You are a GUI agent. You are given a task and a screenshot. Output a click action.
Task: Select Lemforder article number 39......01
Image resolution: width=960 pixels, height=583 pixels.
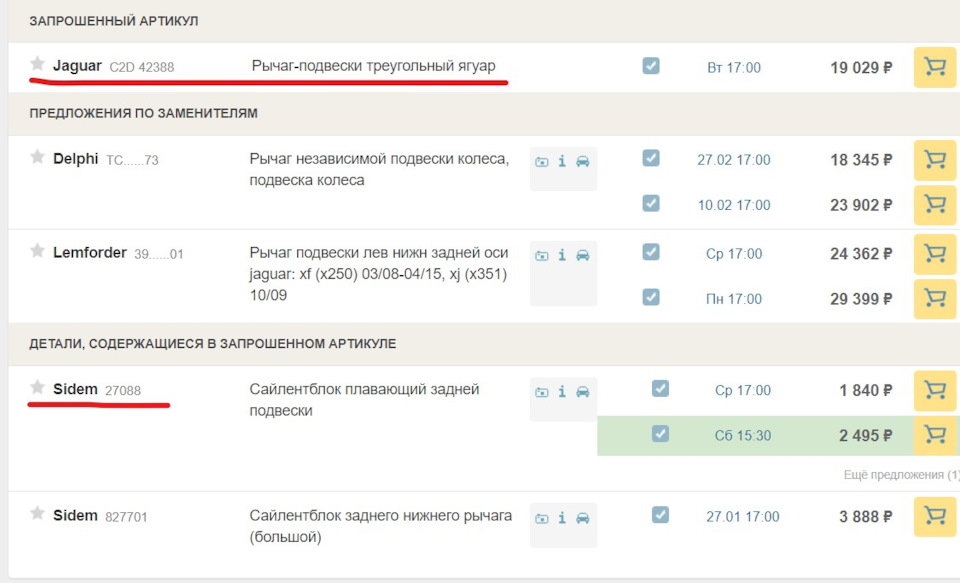(x=159, y=254)
